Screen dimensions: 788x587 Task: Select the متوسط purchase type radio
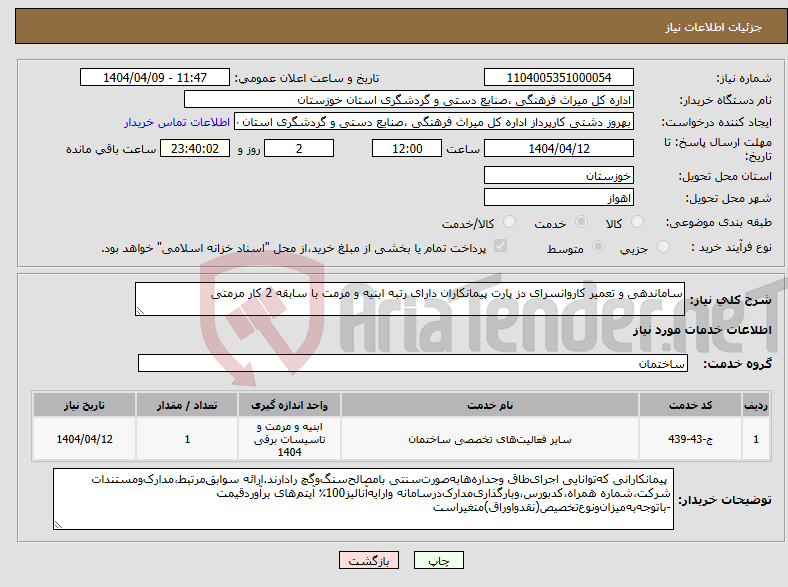(598, 246)
